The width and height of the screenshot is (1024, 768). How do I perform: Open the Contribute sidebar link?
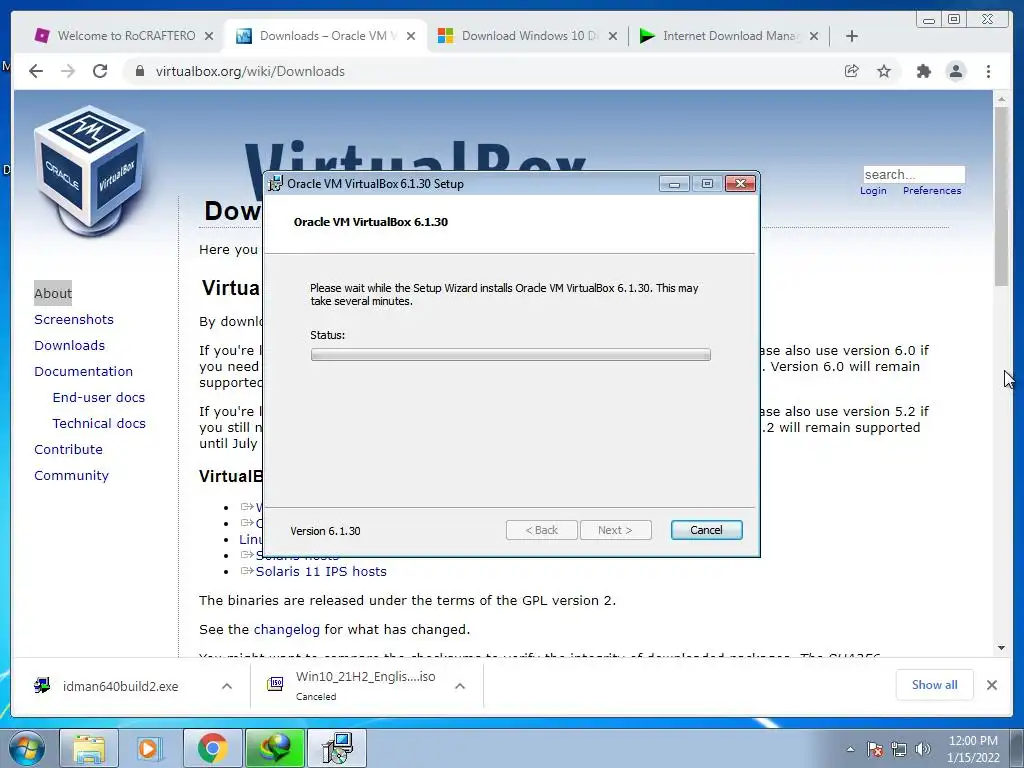click(x=68, y=450)
